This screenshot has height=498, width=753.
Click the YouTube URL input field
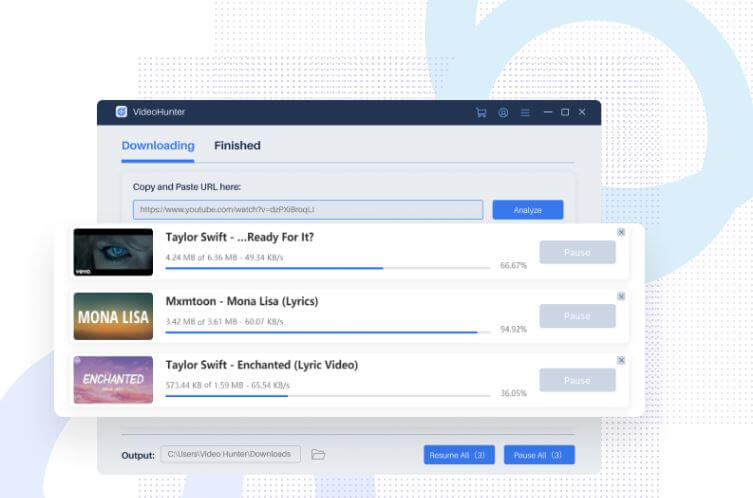click(x=308, y=210)
